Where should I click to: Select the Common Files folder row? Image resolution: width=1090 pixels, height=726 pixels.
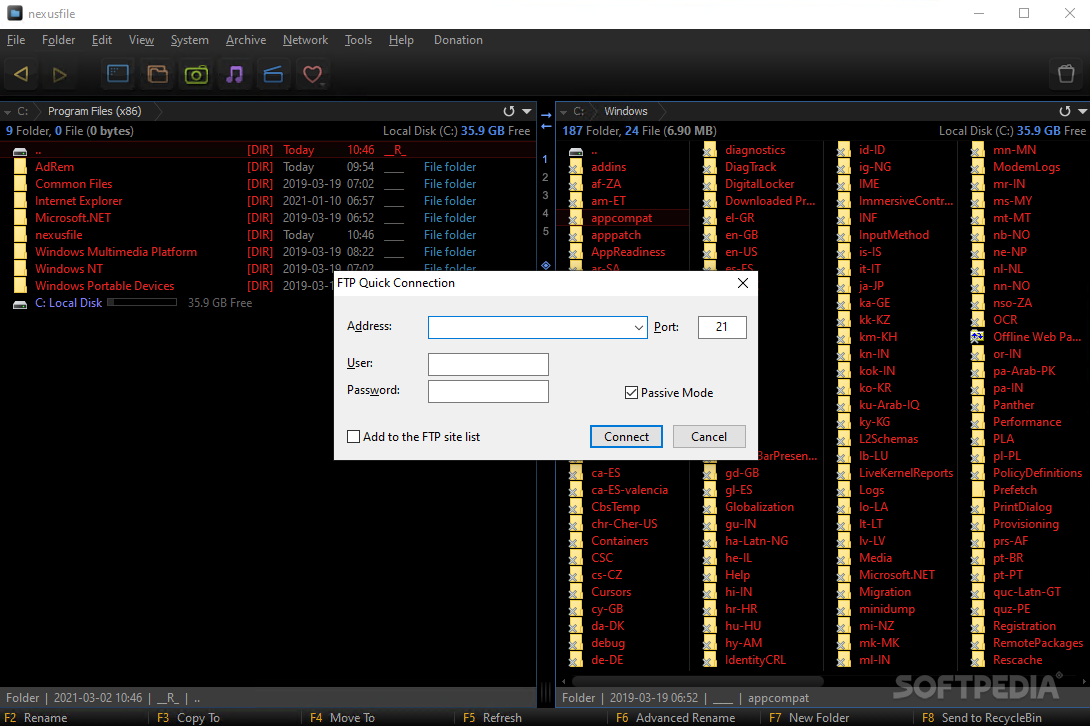[268, 184]
